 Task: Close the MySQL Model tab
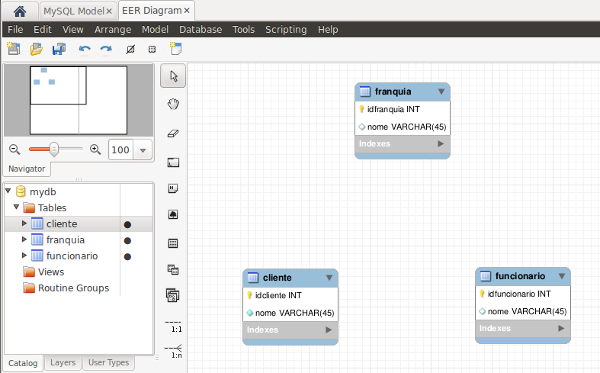109,11
